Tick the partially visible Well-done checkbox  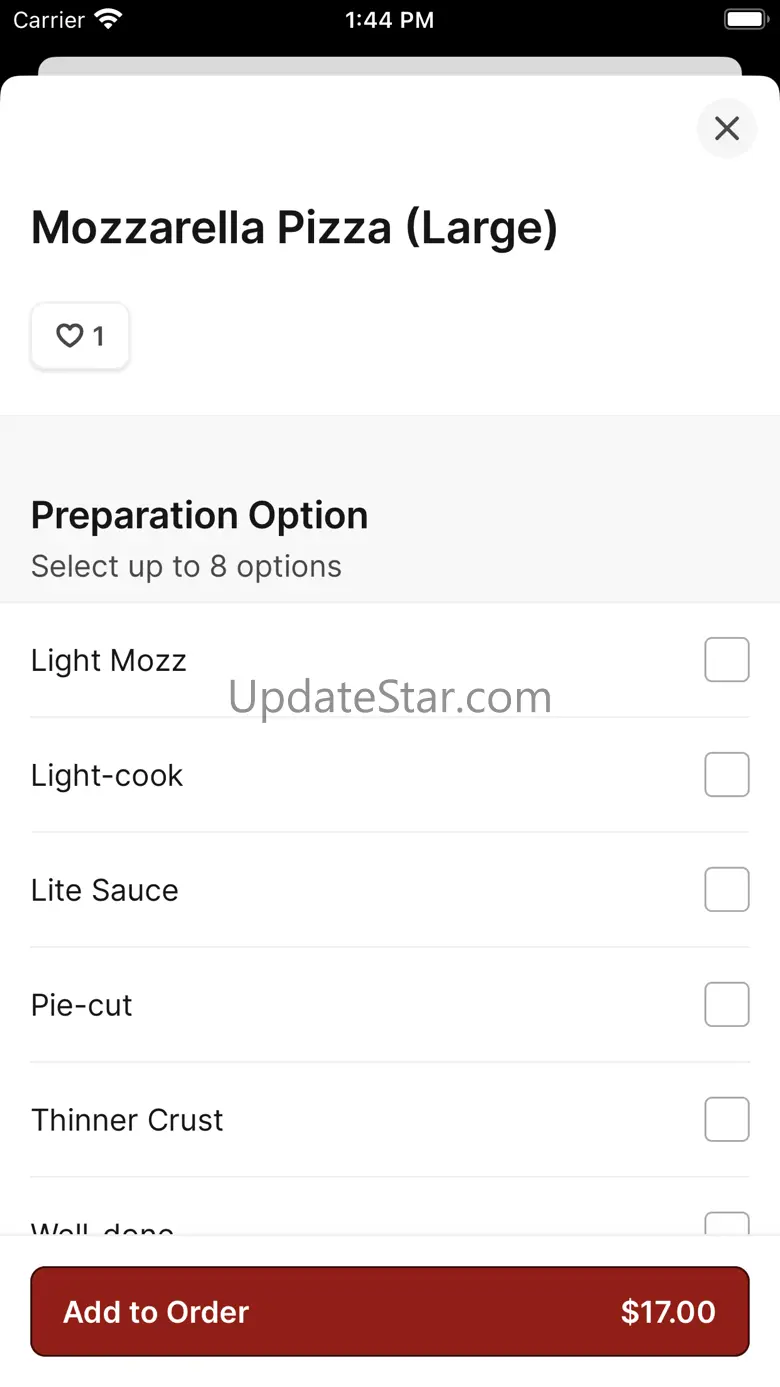[x=727, y=1224]
